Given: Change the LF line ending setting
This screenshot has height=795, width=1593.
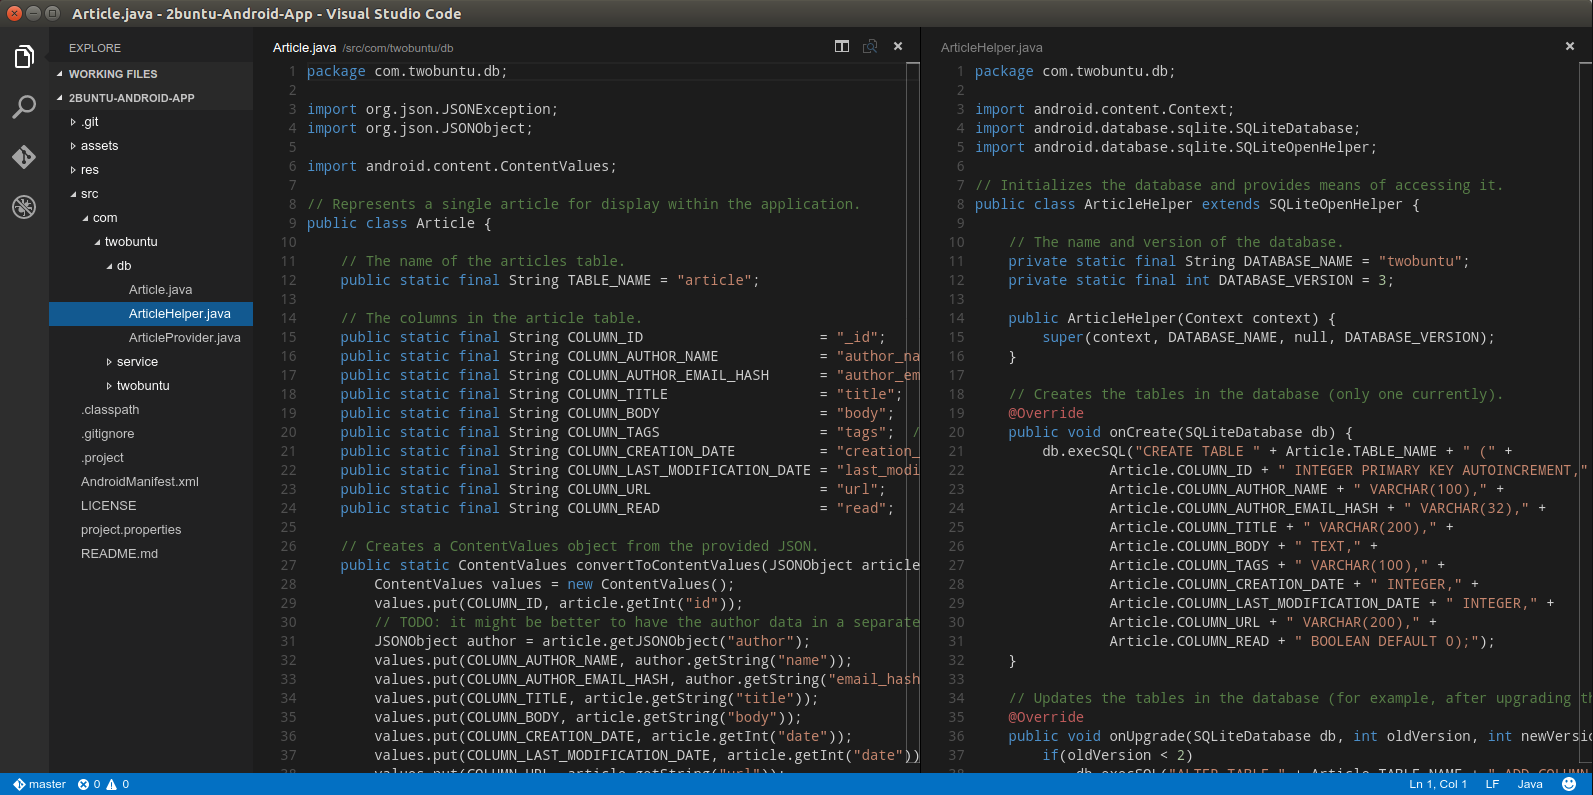Looking at the screenshot, I should click(x=1492, y=784).
